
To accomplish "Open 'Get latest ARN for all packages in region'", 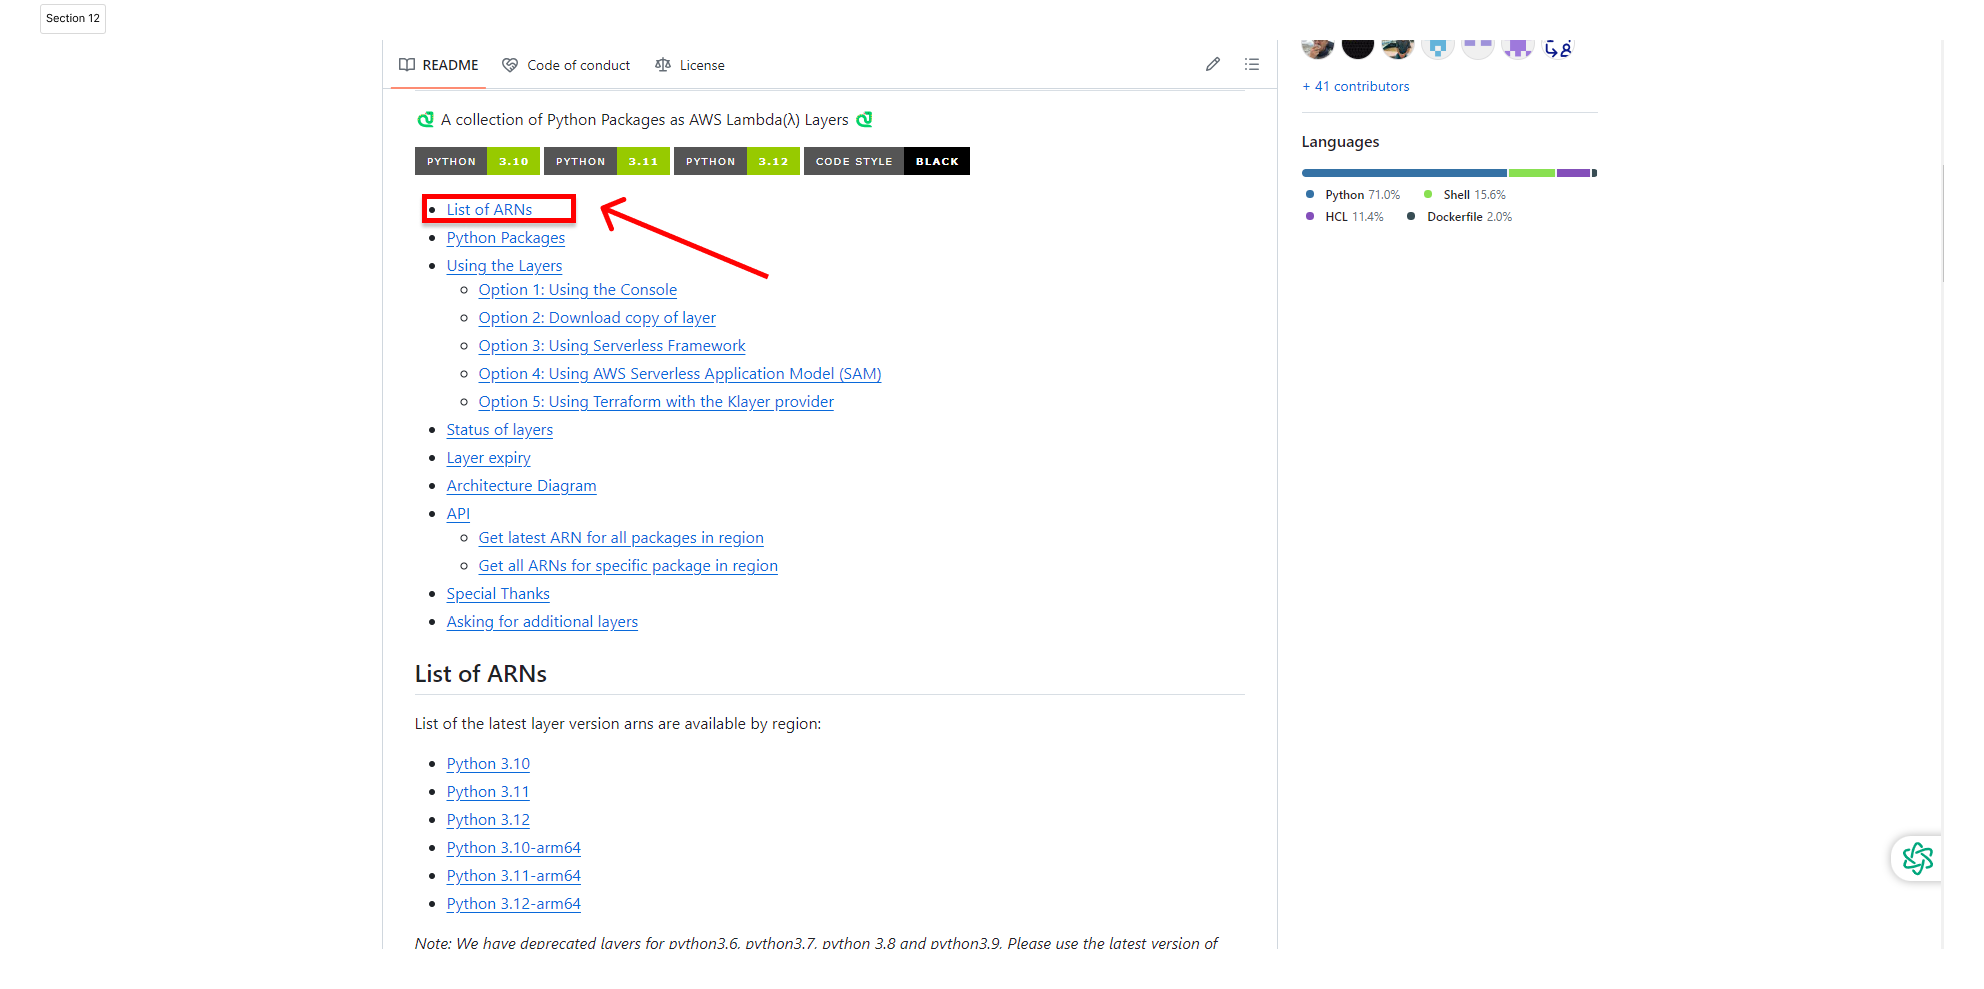I will pos(621,538).
